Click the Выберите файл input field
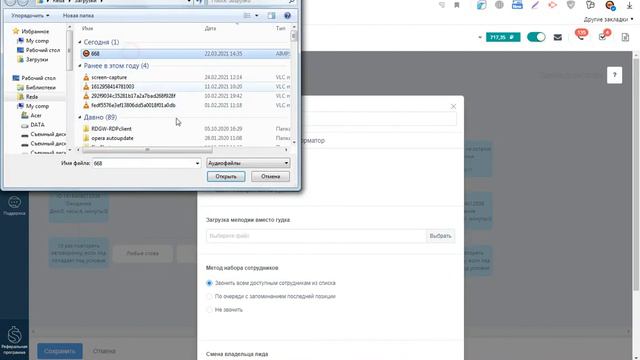640x360 pixels. 316,236
